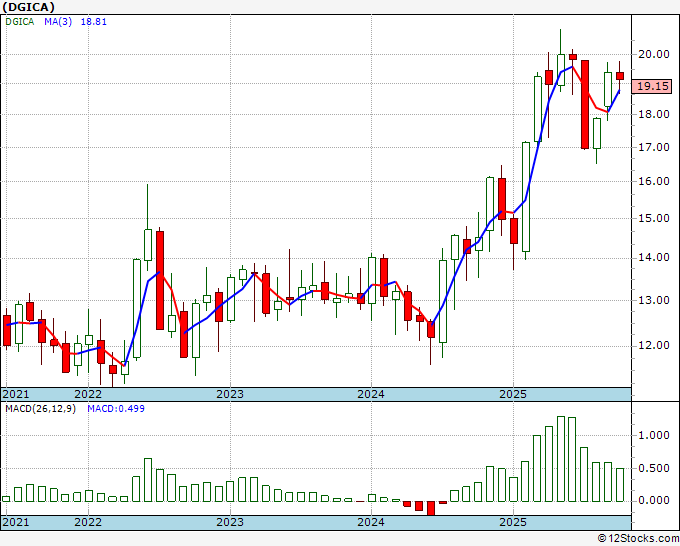Click 2021 on the price chart time axis
680x546 pixels.
click(16, 394)
